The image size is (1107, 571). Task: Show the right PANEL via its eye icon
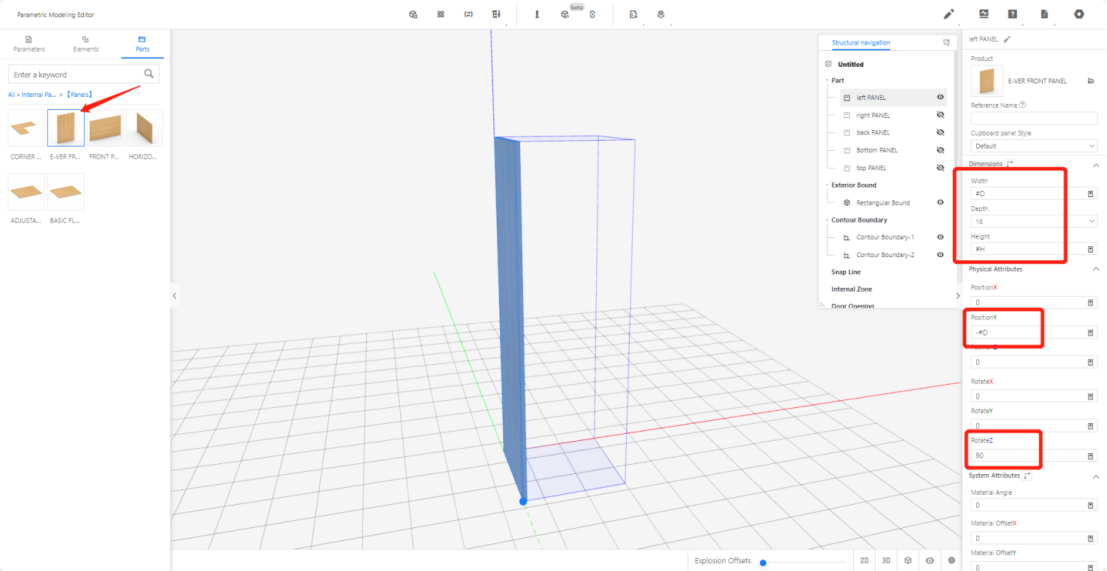tap(940, 115)
